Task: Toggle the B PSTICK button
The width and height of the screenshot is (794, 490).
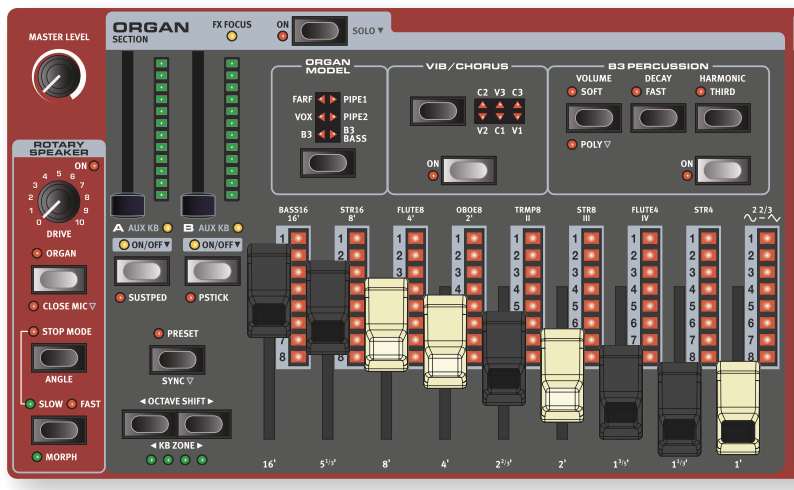Action: 212,271
